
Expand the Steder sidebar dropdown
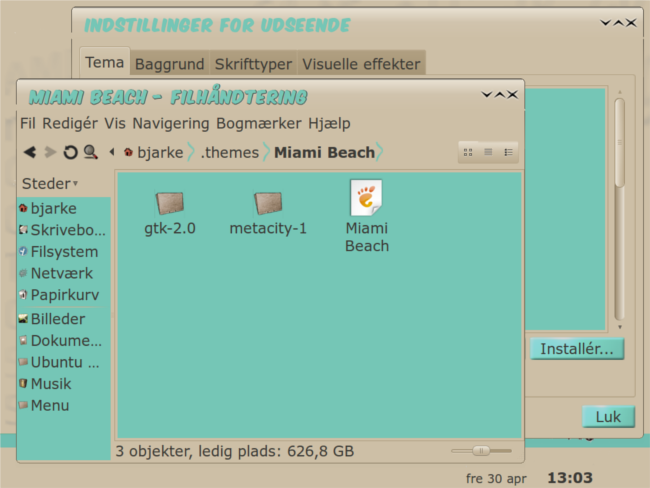click(50, 183)
